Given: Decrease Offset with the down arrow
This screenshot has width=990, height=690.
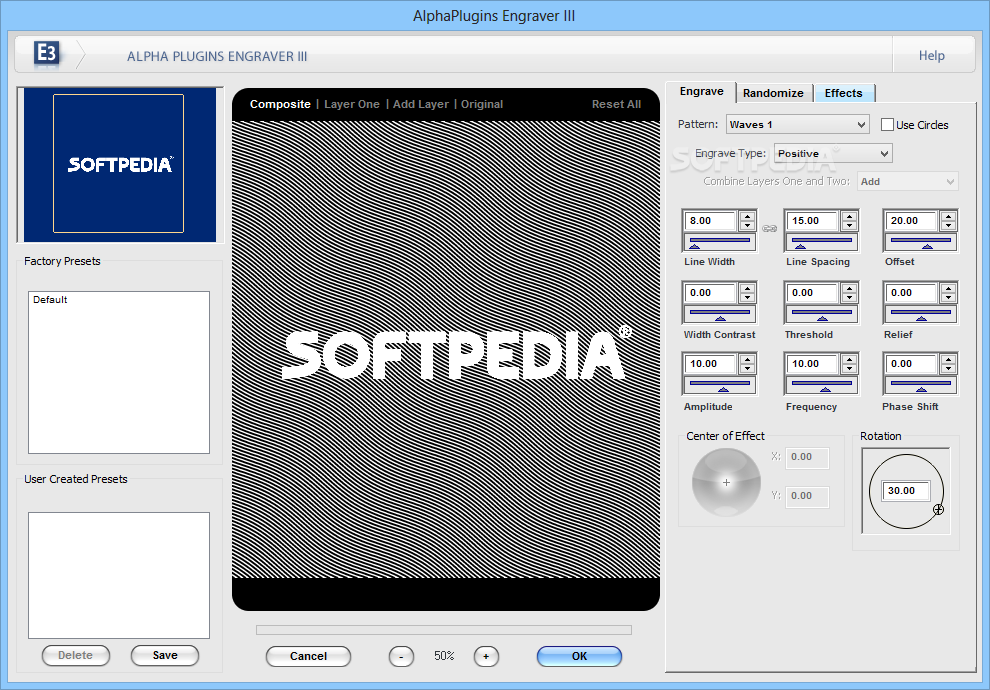Looking at the screenshot, I should pyautogui.click(x=948, y=225).
